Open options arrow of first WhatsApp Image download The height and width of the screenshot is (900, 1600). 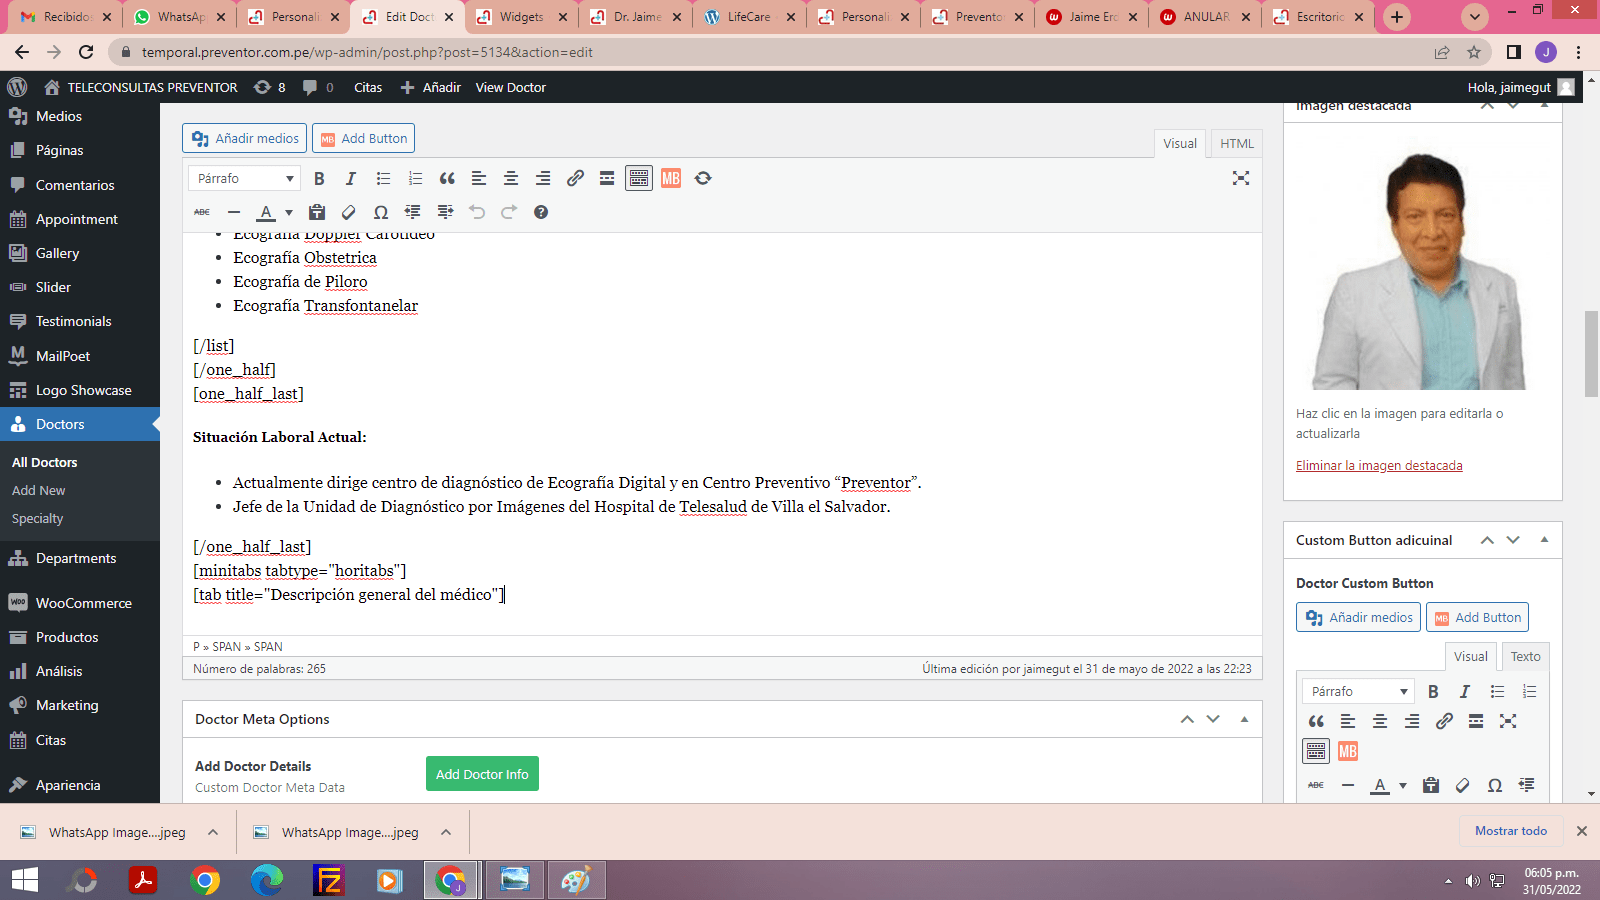213,832
